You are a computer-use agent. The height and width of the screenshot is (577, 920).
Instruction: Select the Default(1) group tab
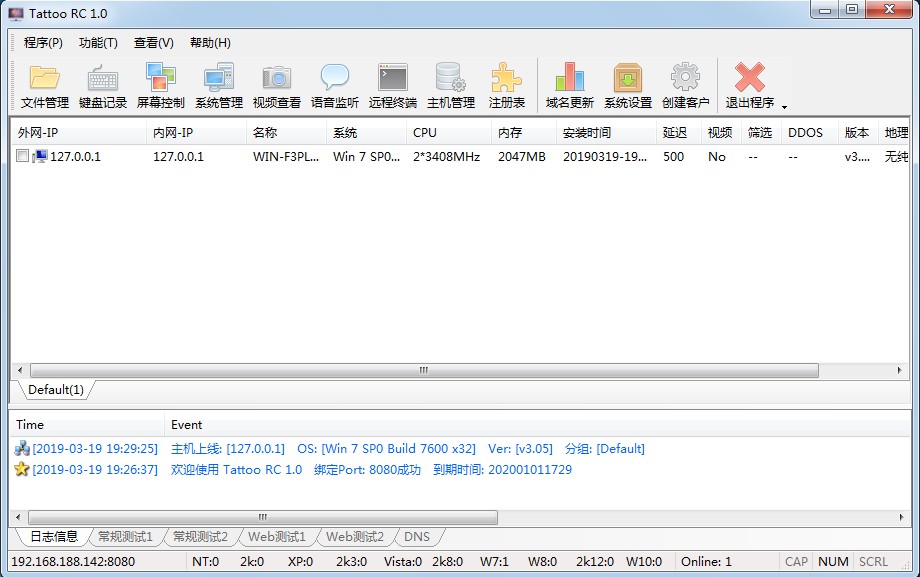(56, 390)
